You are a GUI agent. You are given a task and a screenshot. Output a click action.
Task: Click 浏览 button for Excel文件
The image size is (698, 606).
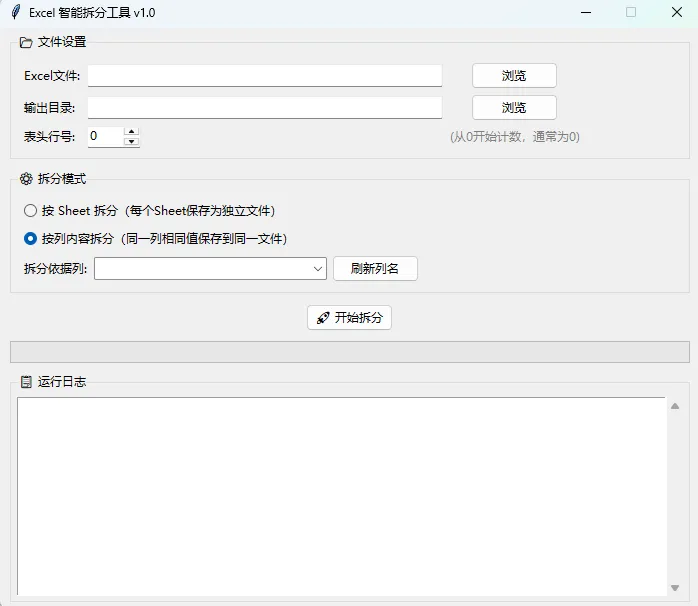coord(514,76)
